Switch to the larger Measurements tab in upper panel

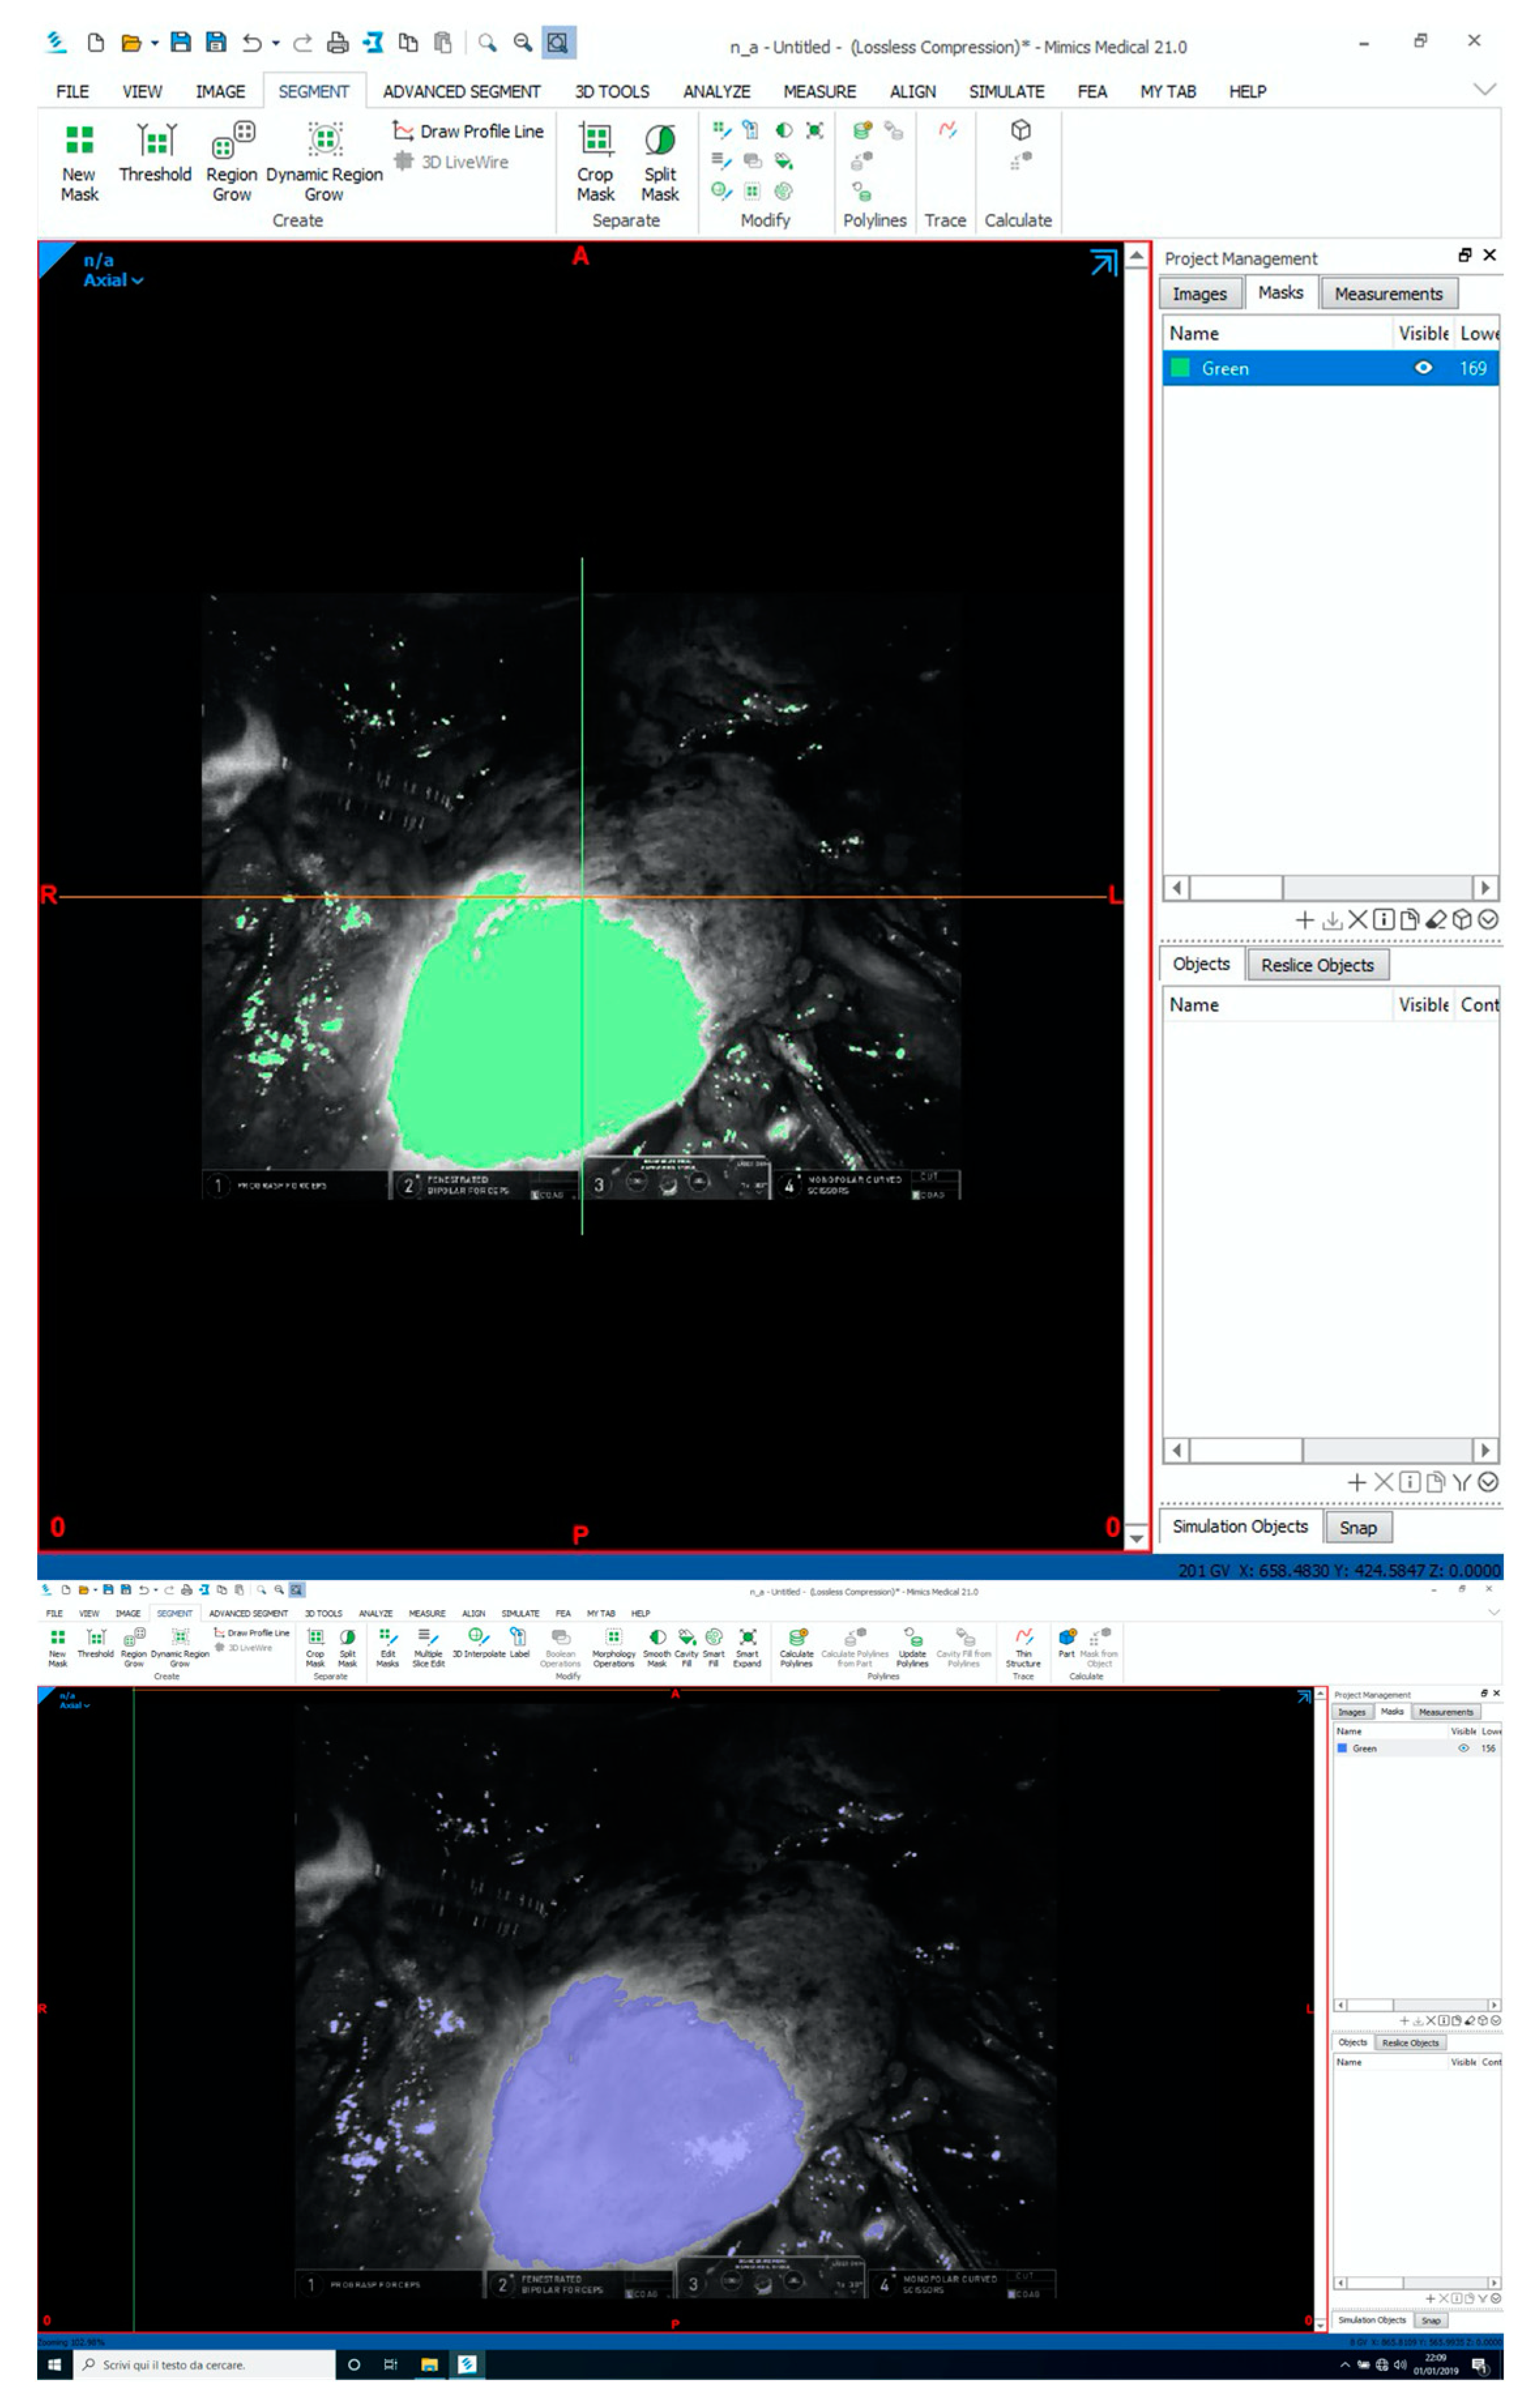click(x=1388, y=294)
